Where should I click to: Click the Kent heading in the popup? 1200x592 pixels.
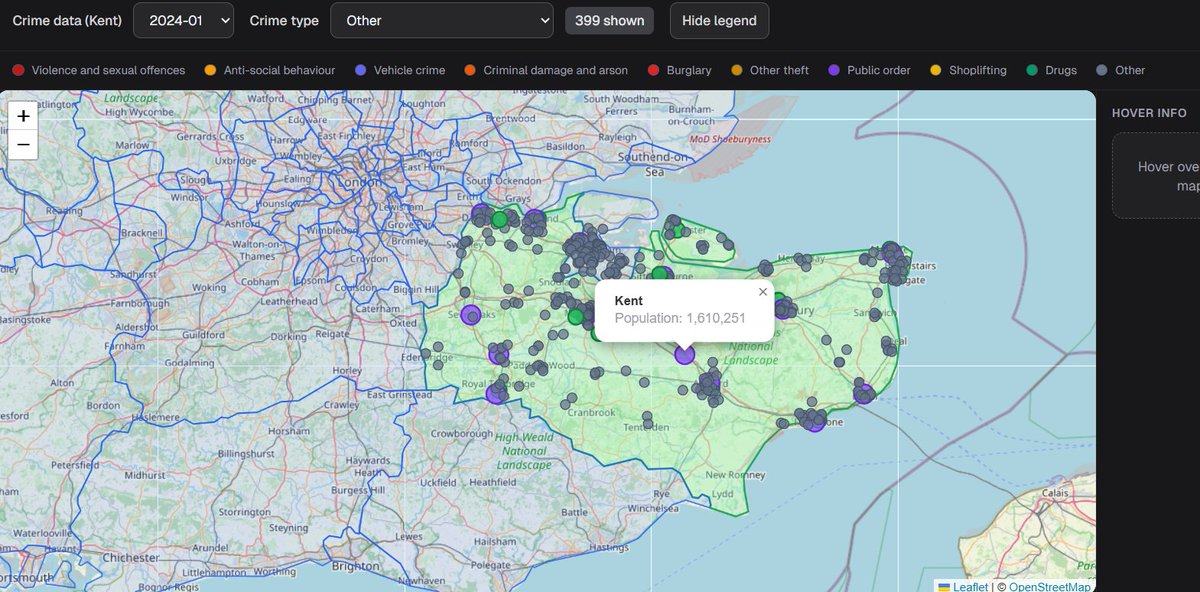click(x=628, y=300)
